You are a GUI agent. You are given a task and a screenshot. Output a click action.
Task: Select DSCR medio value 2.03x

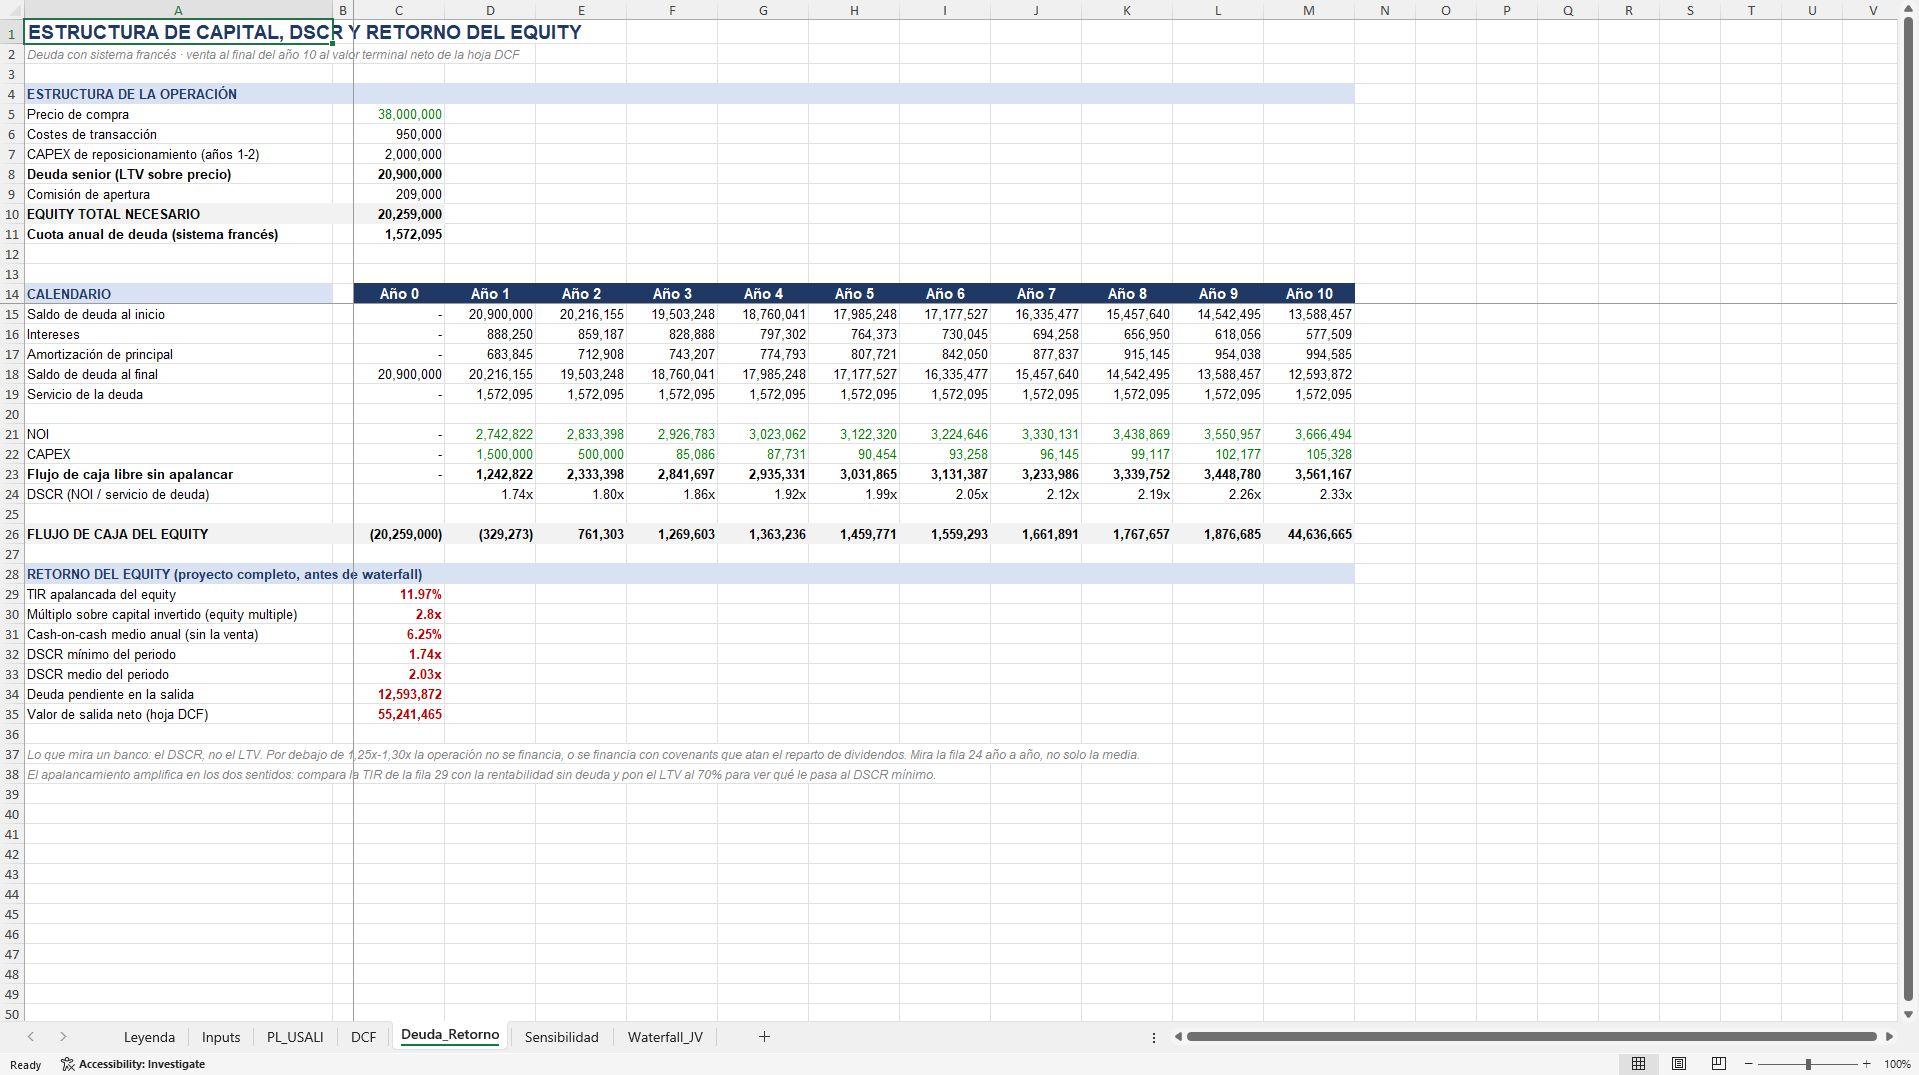tap(398, 674)
